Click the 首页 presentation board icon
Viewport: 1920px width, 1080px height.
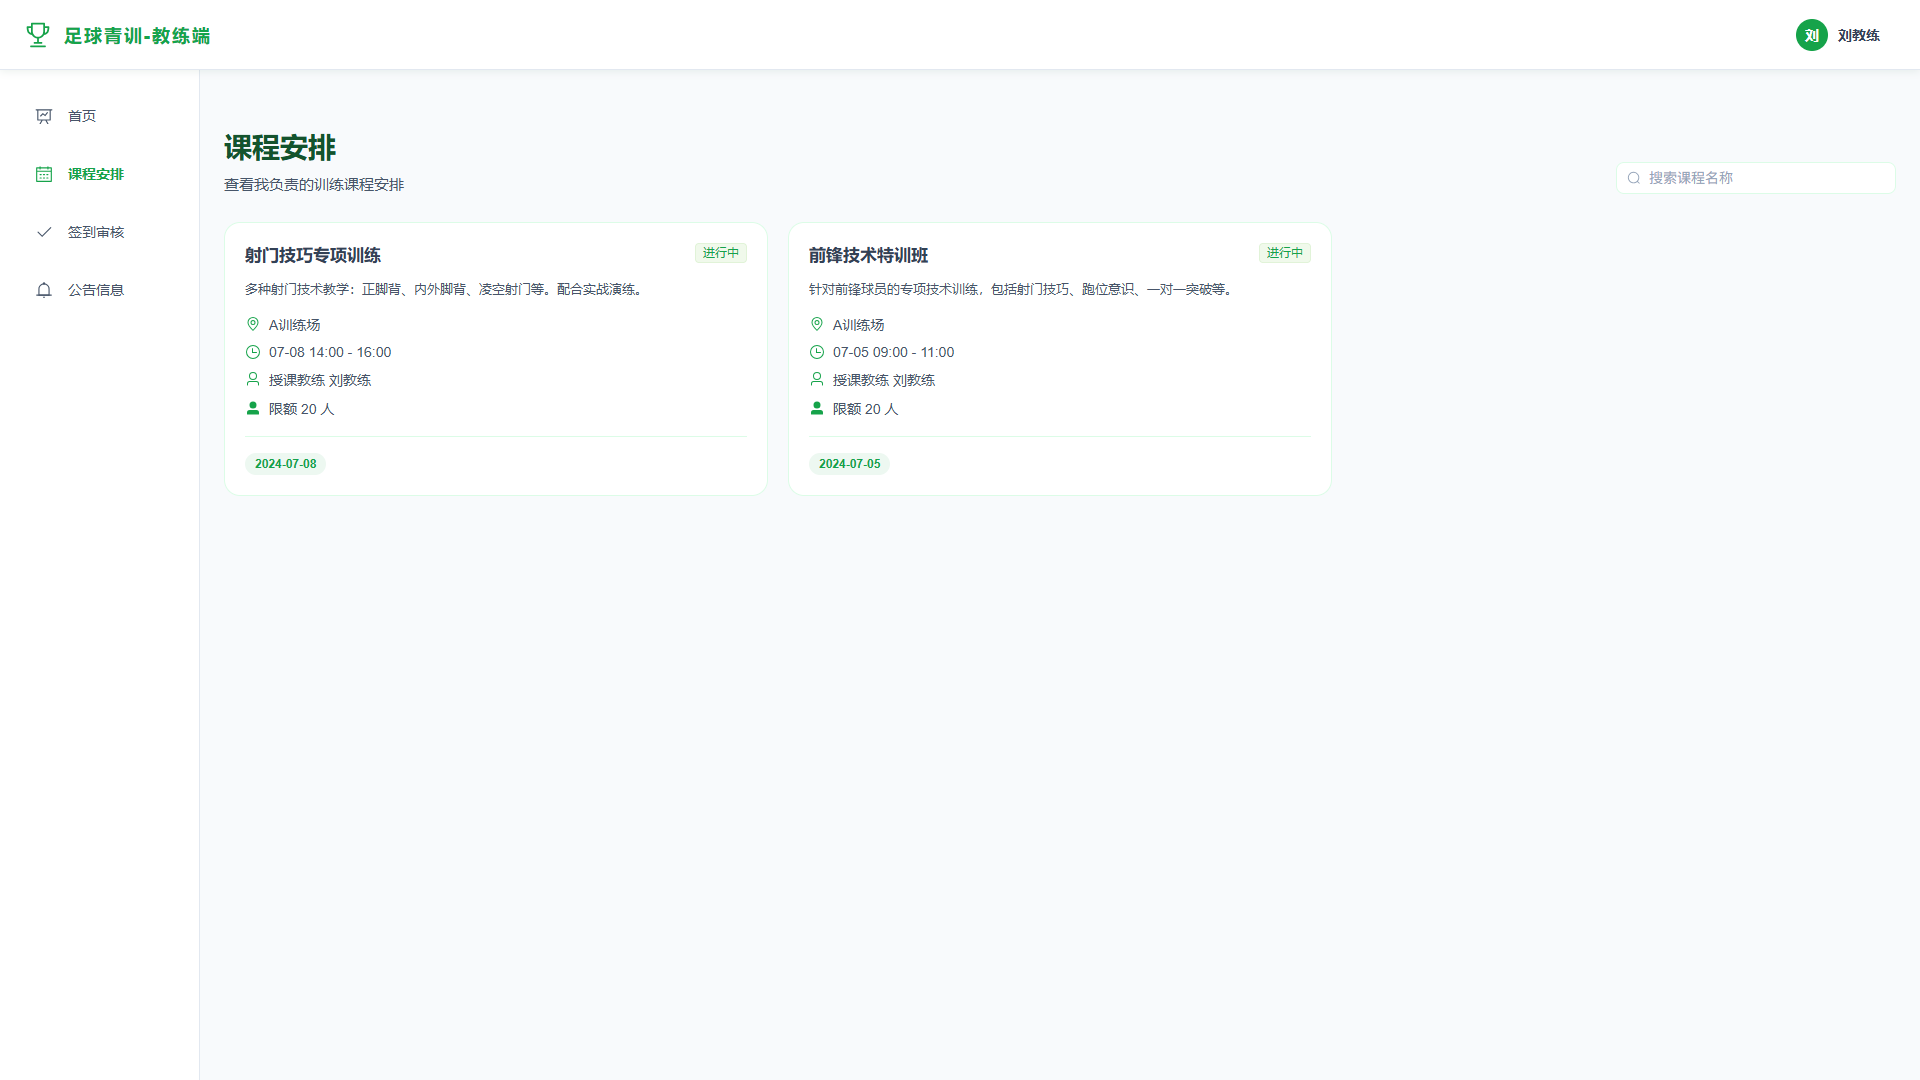click(44, 116)
